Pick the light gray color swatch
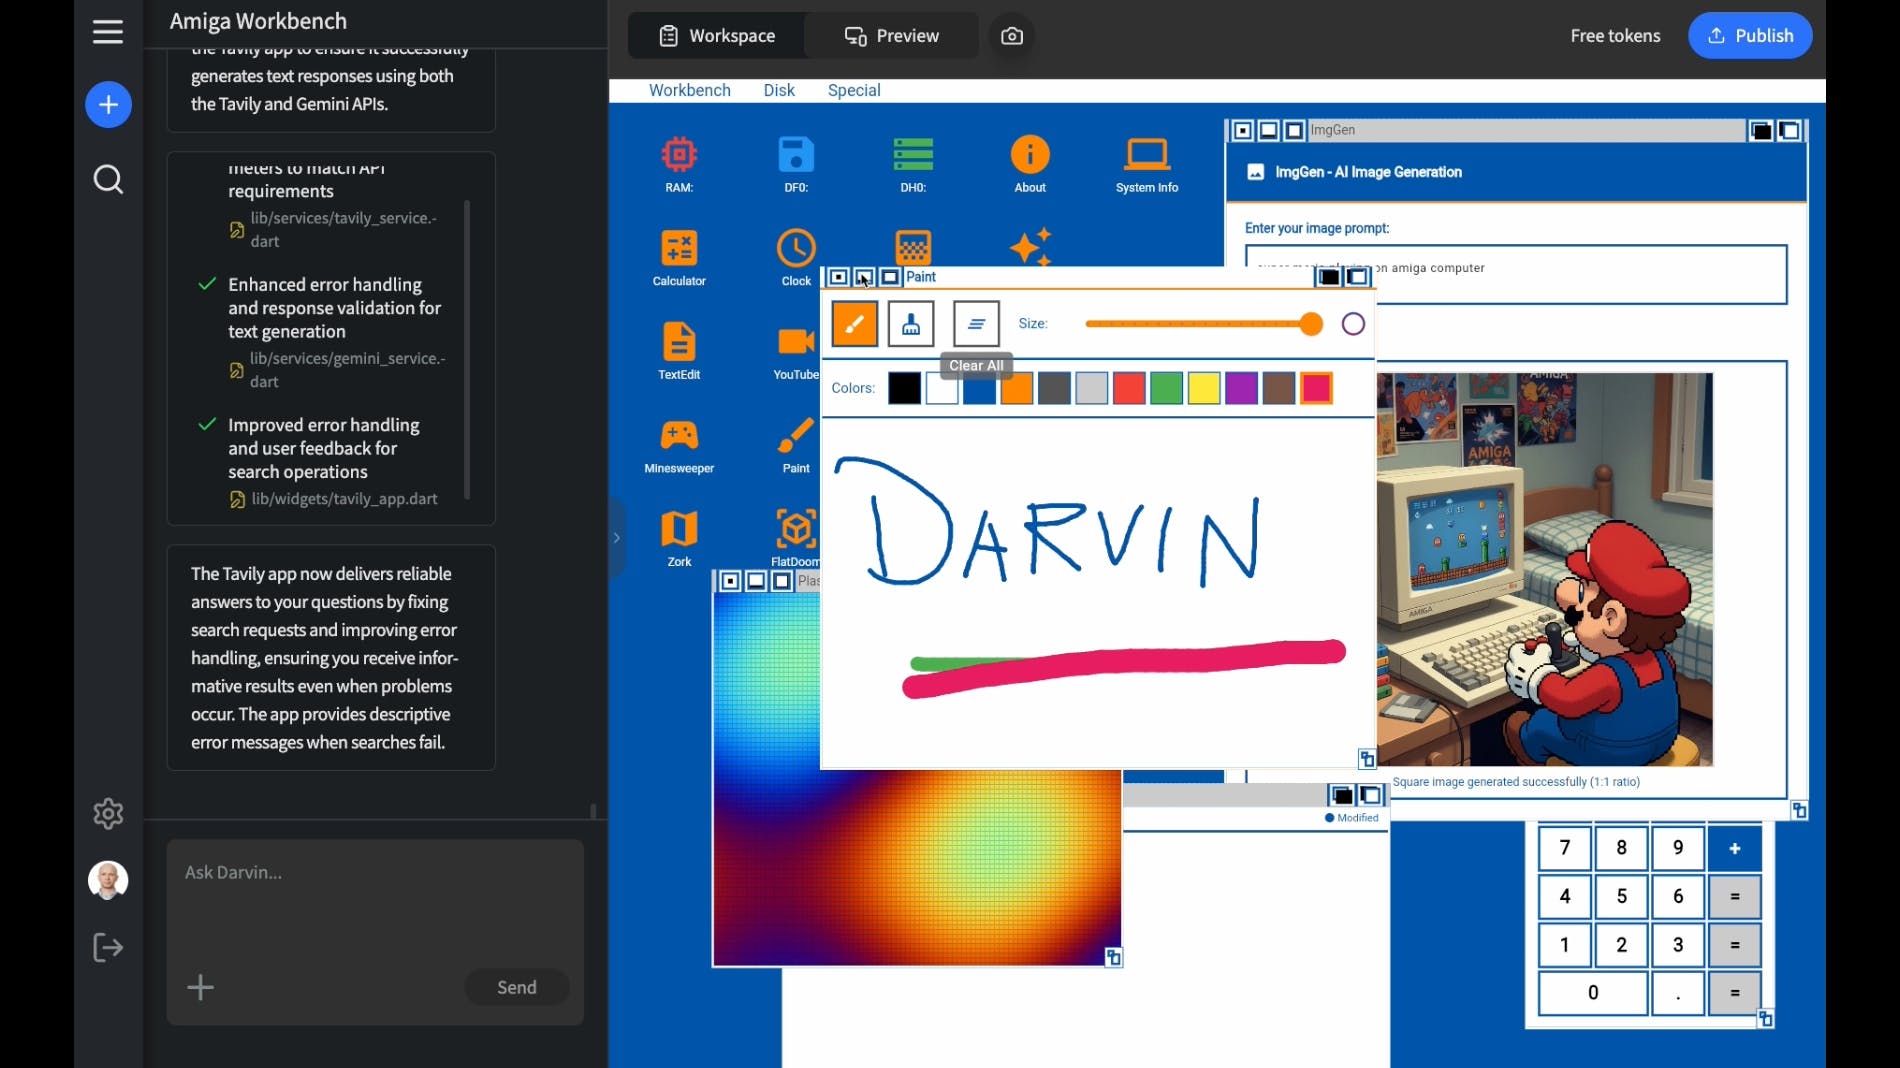This screenshot has height=1068, width=1900. click(1092, 388)
